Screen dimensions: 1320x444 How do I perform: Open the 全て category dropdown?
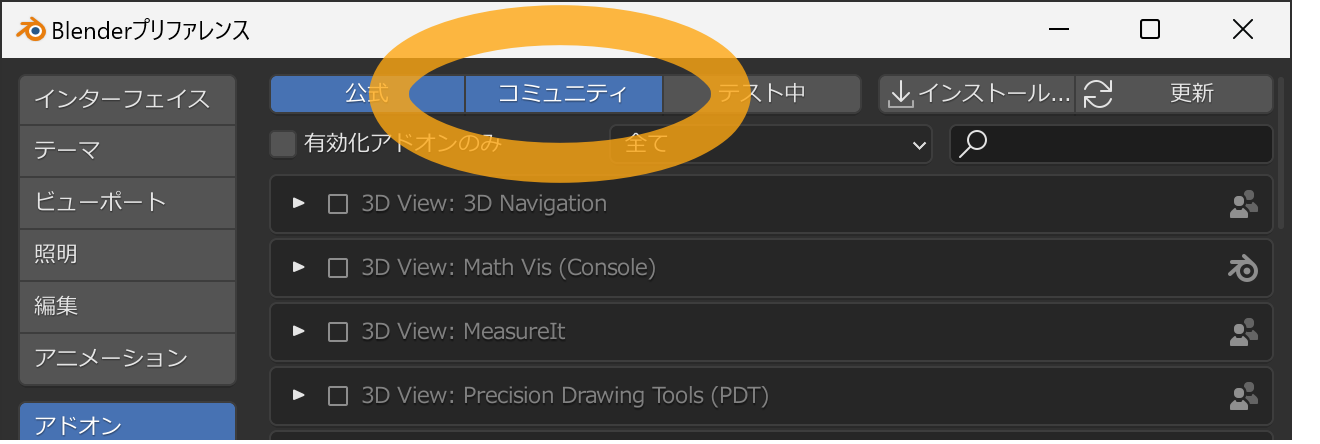pyautogui.click(x=770, y=144)
